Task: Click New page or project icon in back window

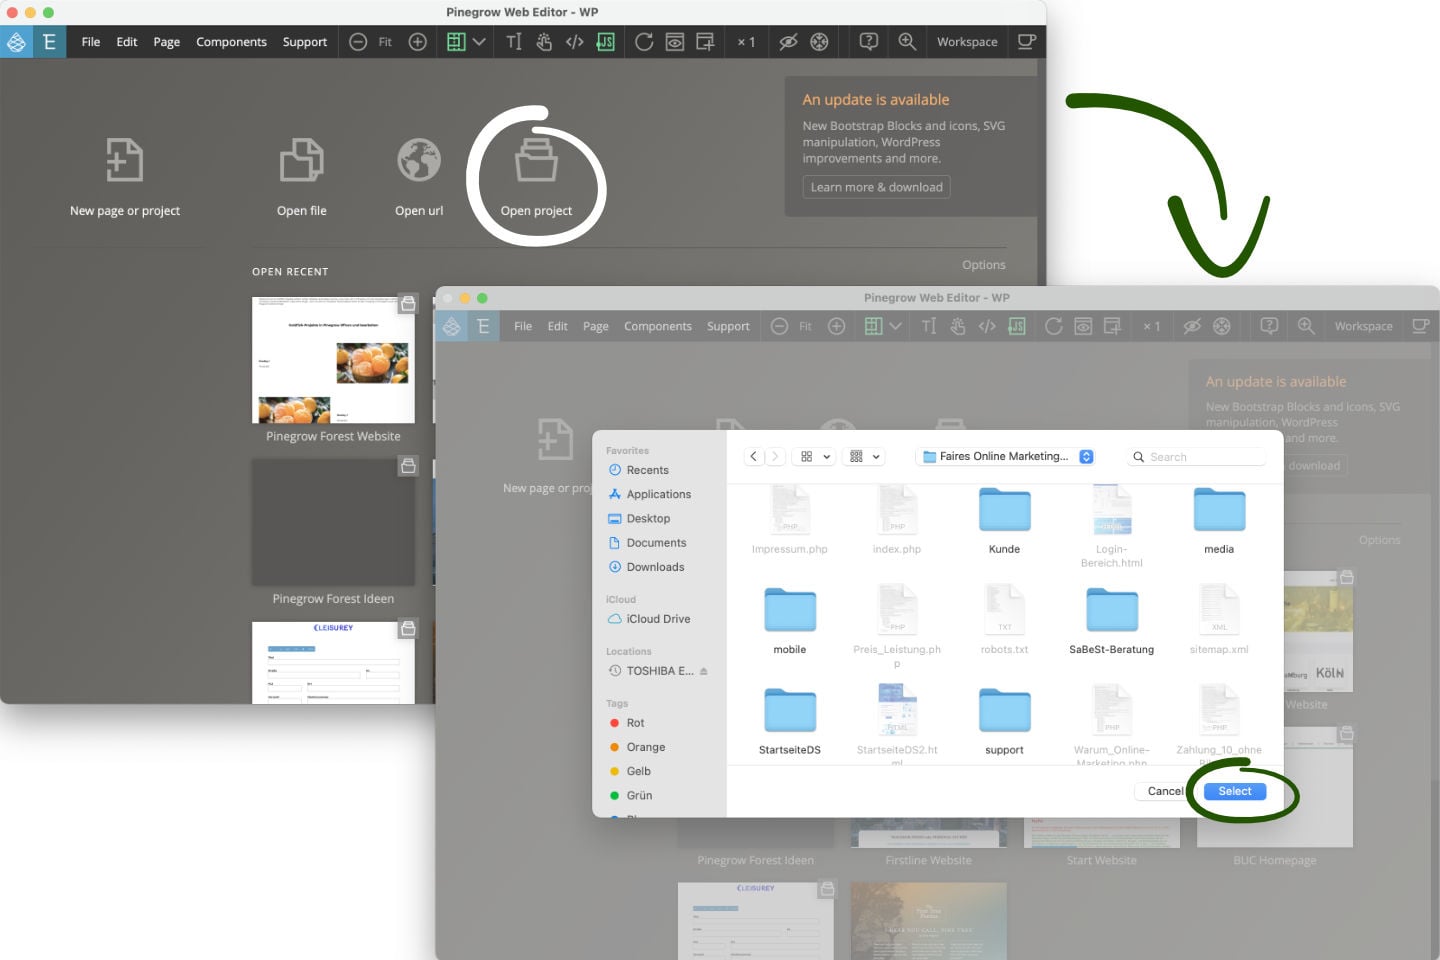Action: pos(125,160)
